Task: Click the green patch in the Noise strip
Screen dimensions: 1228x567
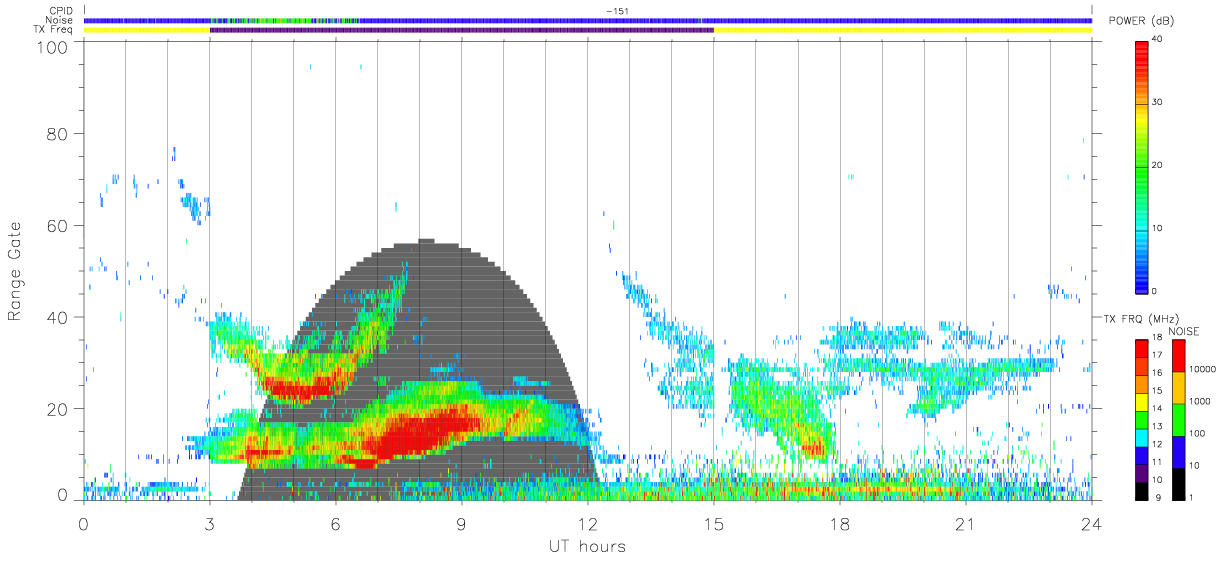Action: tap(285, 20)
